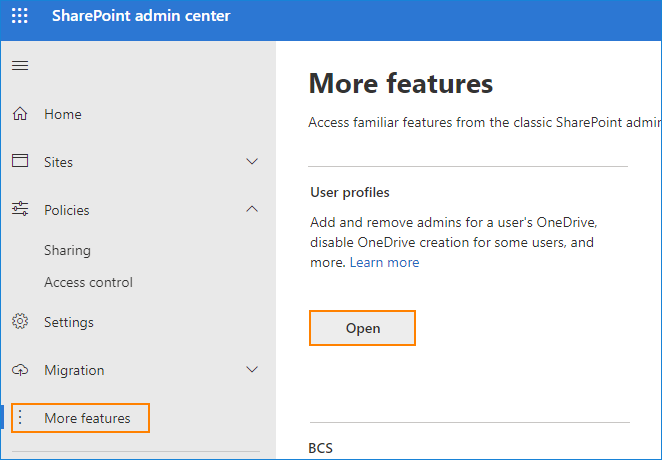Image resolution: width=662 pixels, height=460 pixels.
Task: Click the Policies sliders icon
Action: tap(20, 209)
